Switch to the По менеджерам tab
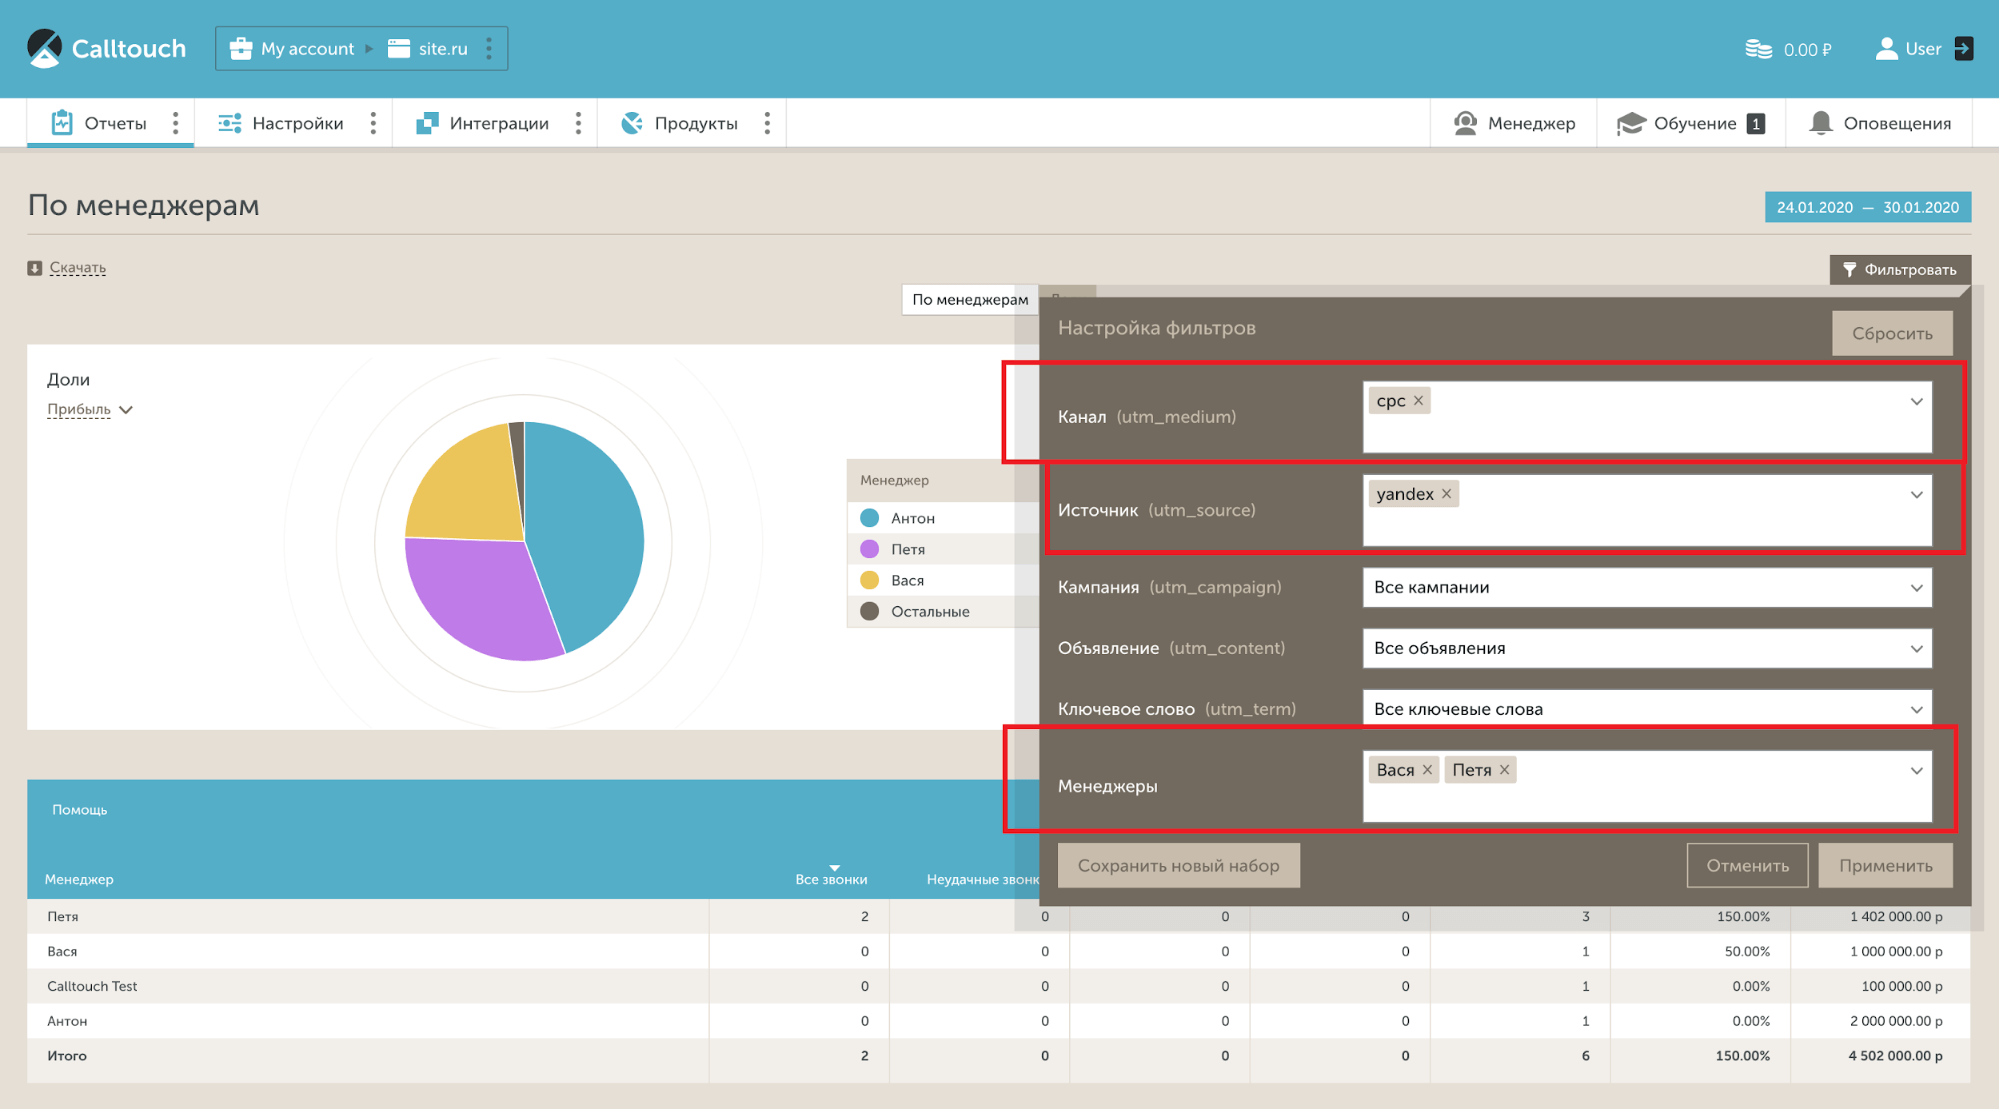The image size is (1999, 1110). pyautogui.click(x=970, y=300)
